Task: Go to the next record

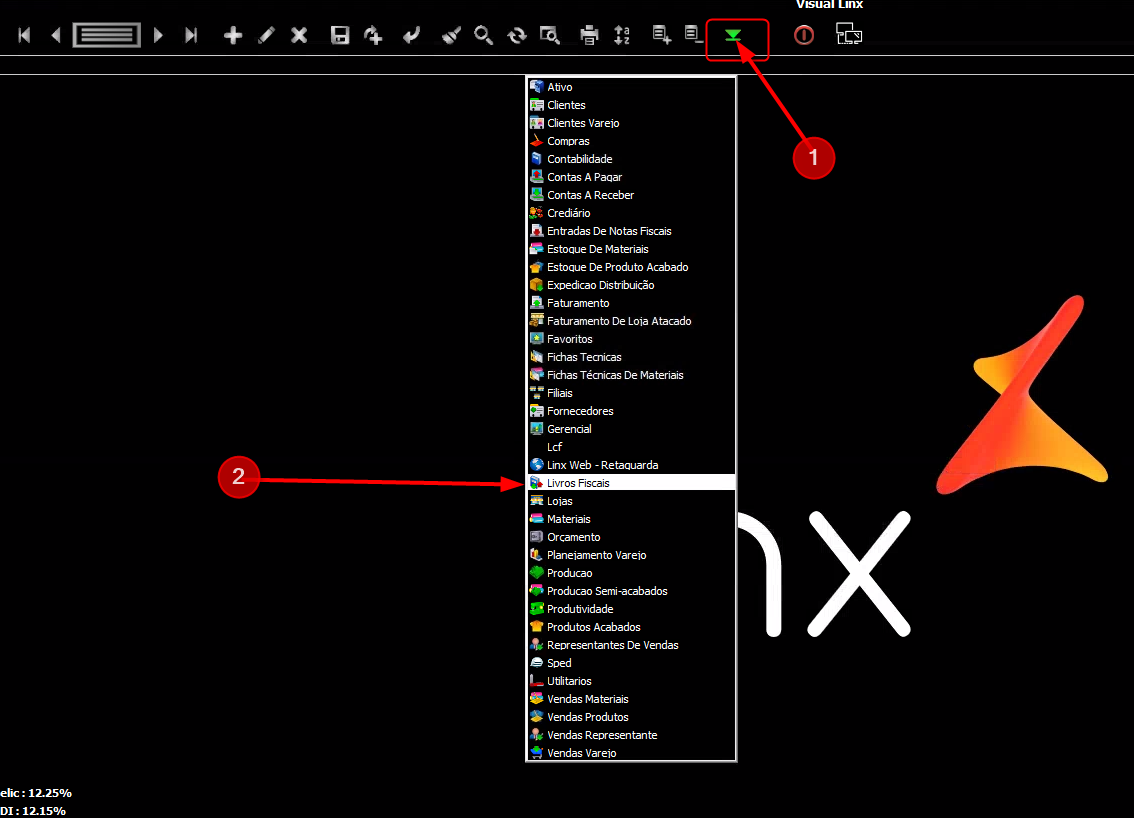Action: (x=158, y=35)
